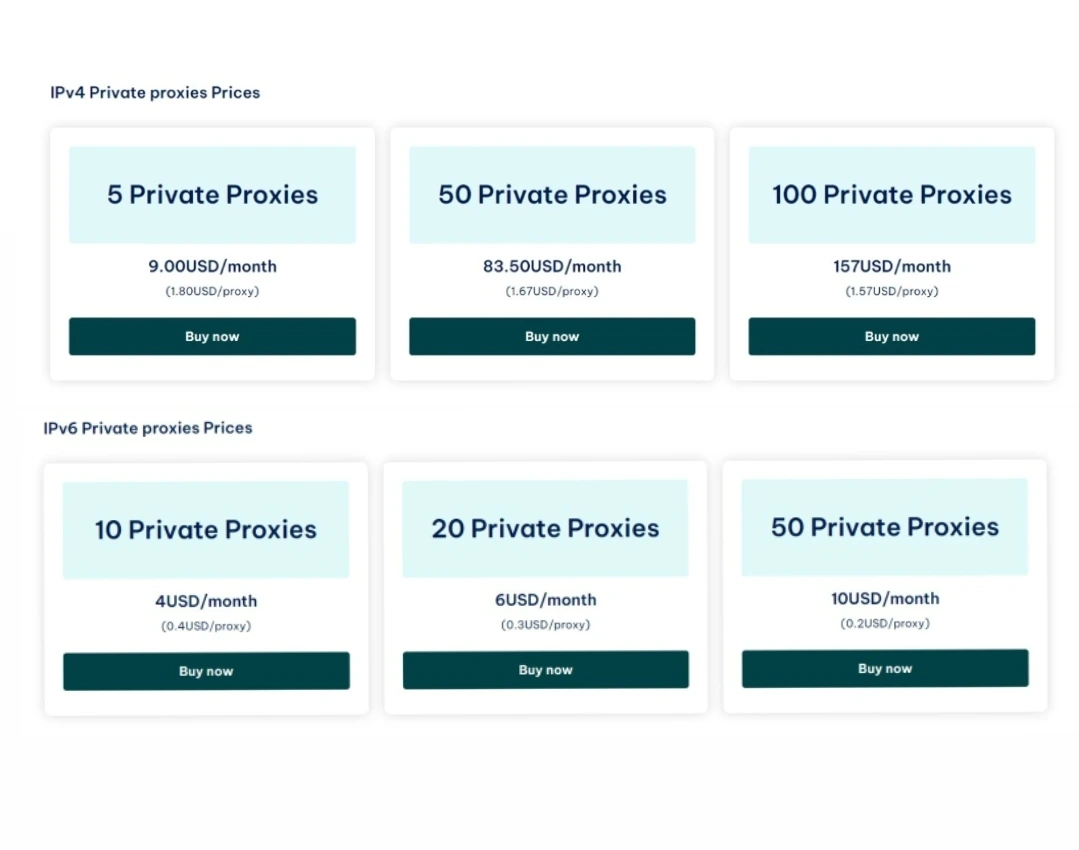Click Buy now for 20 Private Proxies
This screenshot has height=850, width=1079.
tap(546, 670)
